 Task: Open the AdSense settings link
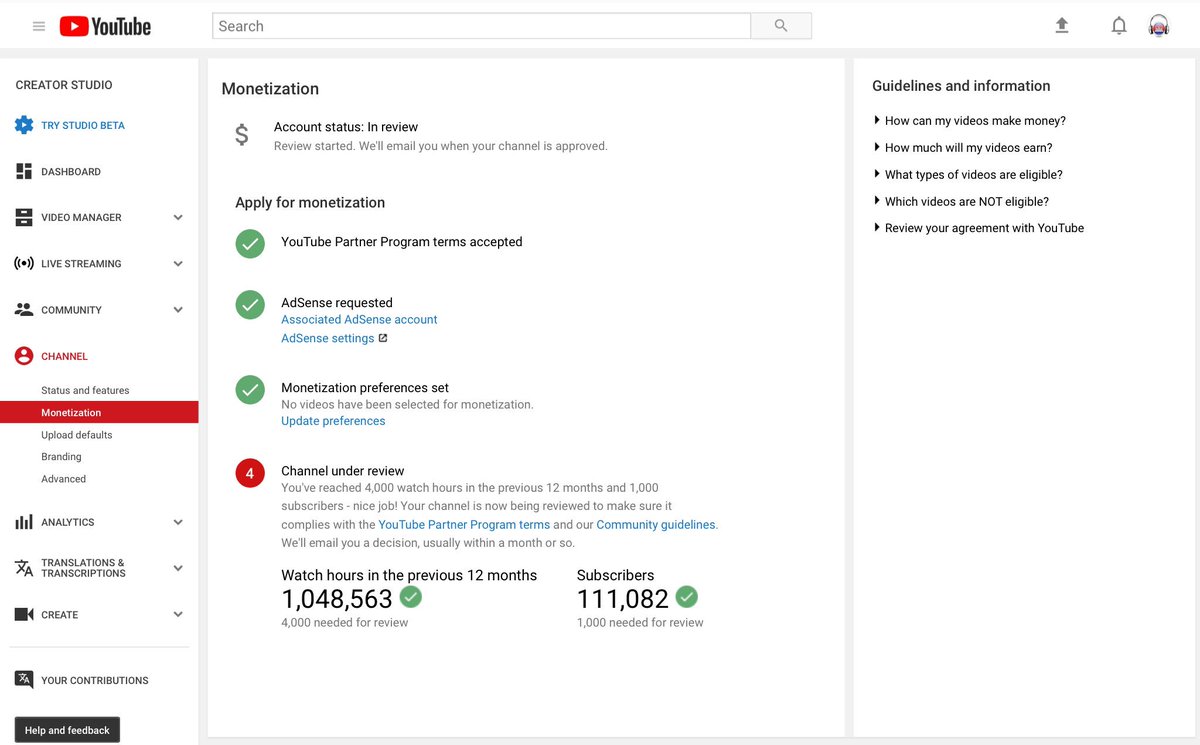tap(327, 339)
